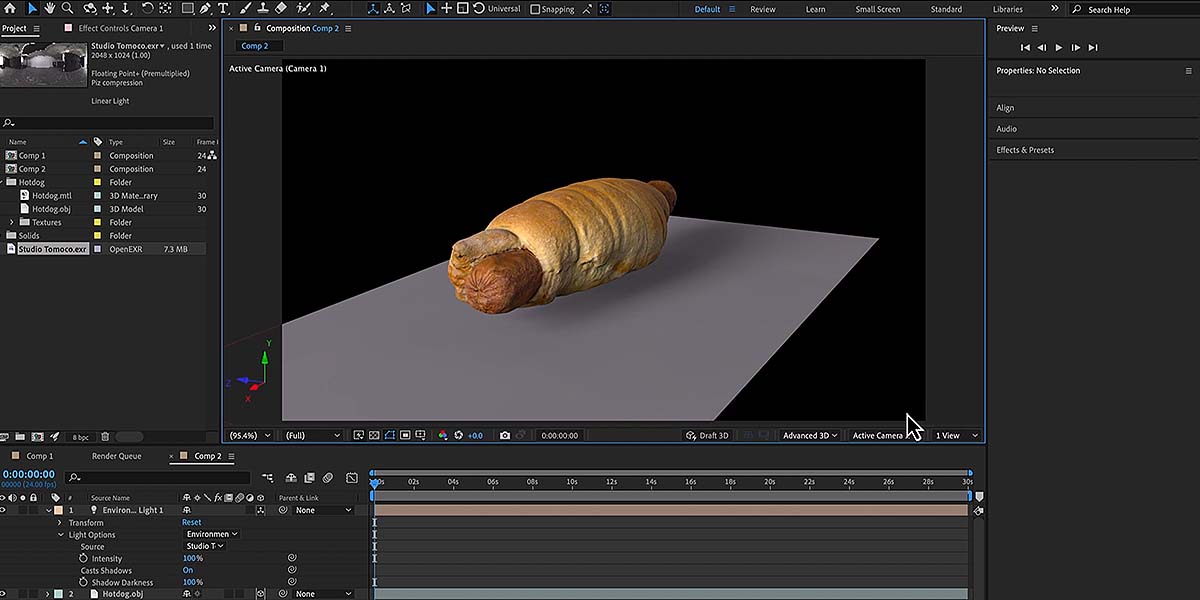Viewport: 1200px width, 600px height.
Task: Expand the Textures folder in Project
Action: point(12,222)
